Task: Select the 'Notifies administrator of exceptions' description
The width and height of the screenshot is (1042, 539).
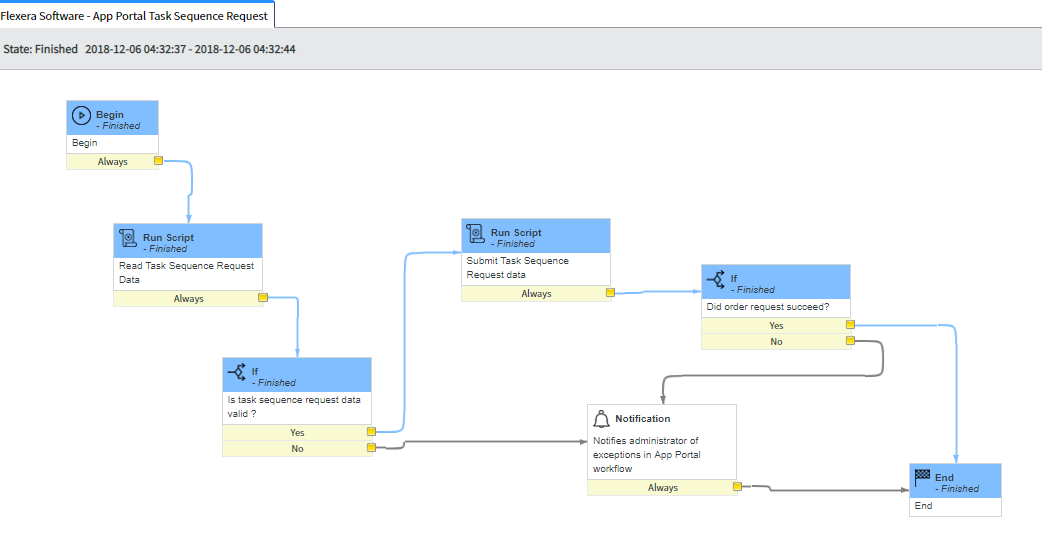Action: click(646, 454)
